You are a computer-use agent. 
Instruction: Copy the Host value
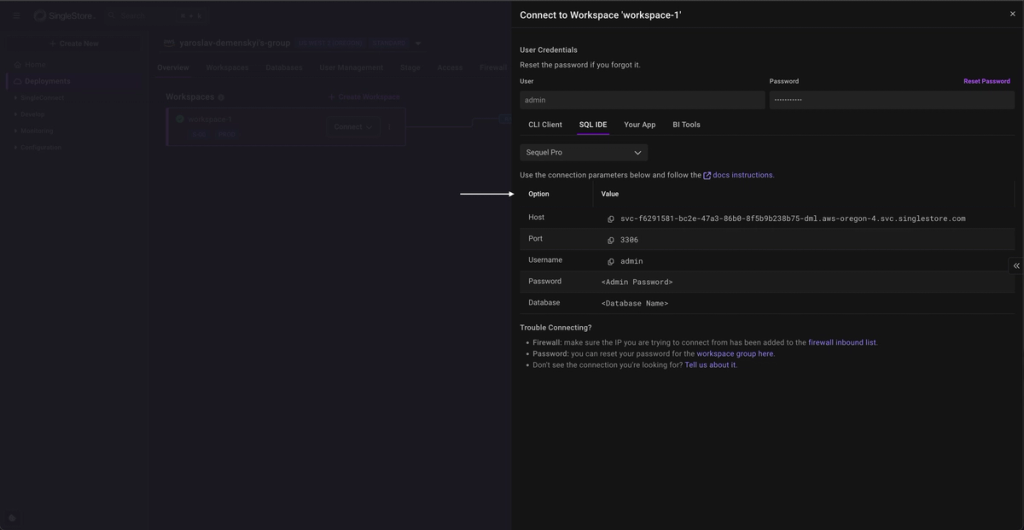[x=611, y=219]
